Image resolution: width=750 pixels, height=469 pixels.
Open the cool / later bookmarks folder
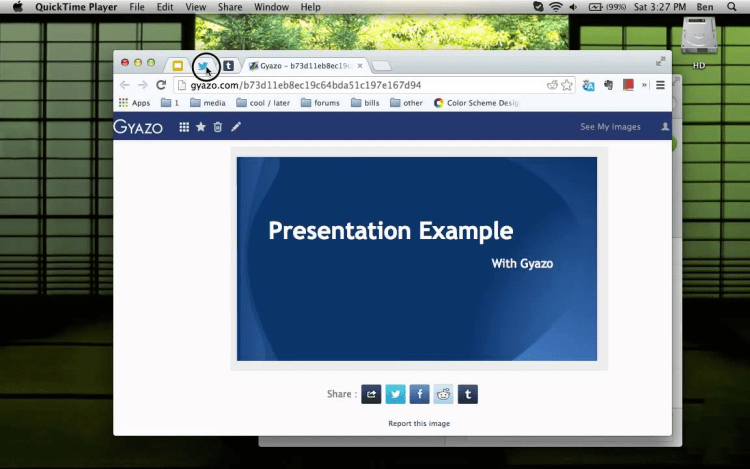pos(263,103)
